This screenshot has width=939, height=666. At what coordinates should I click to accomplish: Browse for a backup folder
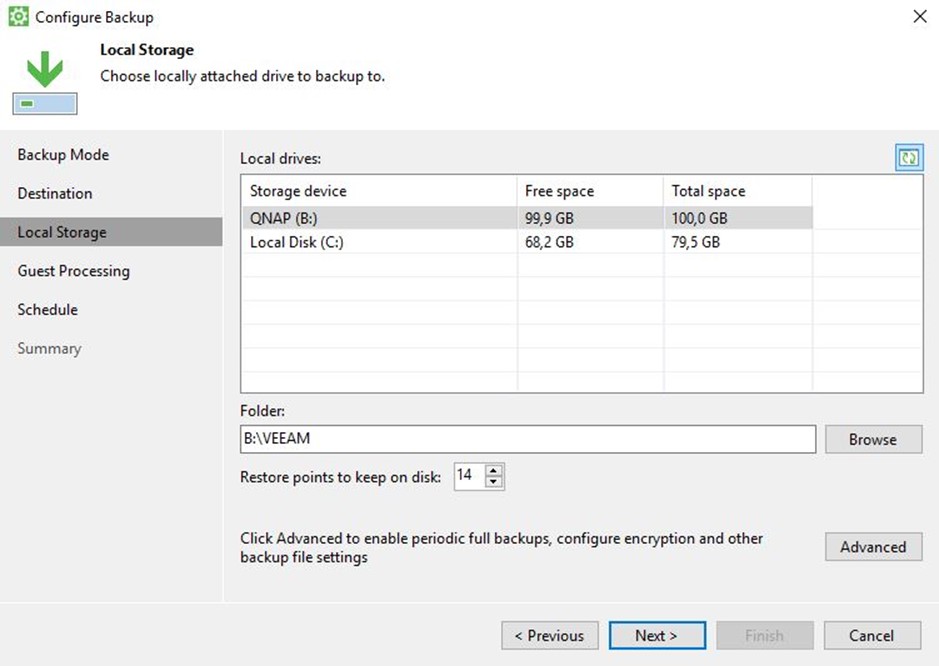click(x=873, y=439)
